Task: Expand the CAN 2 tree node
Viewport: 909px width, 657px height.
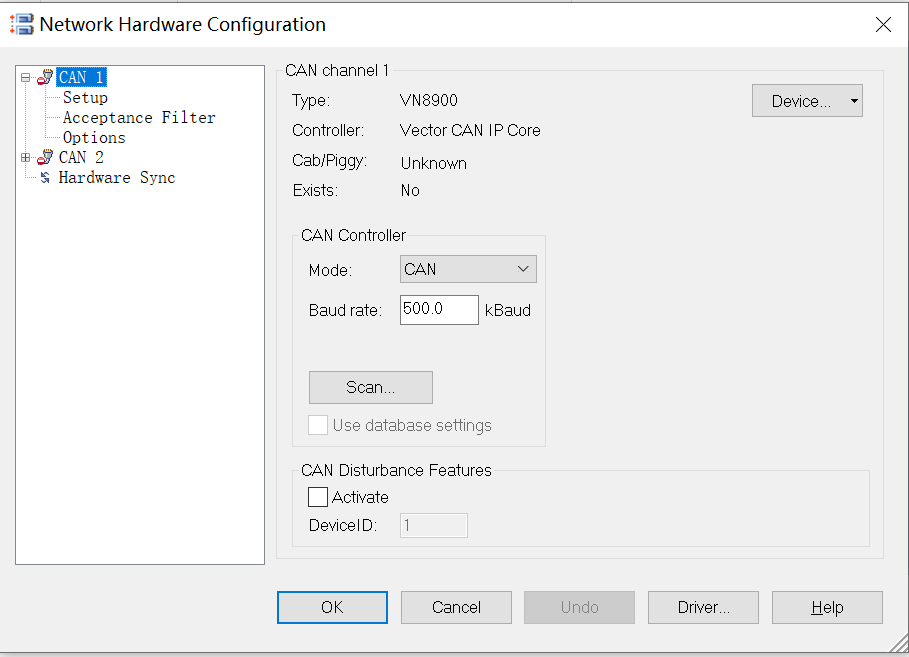Action: point(25,157)
